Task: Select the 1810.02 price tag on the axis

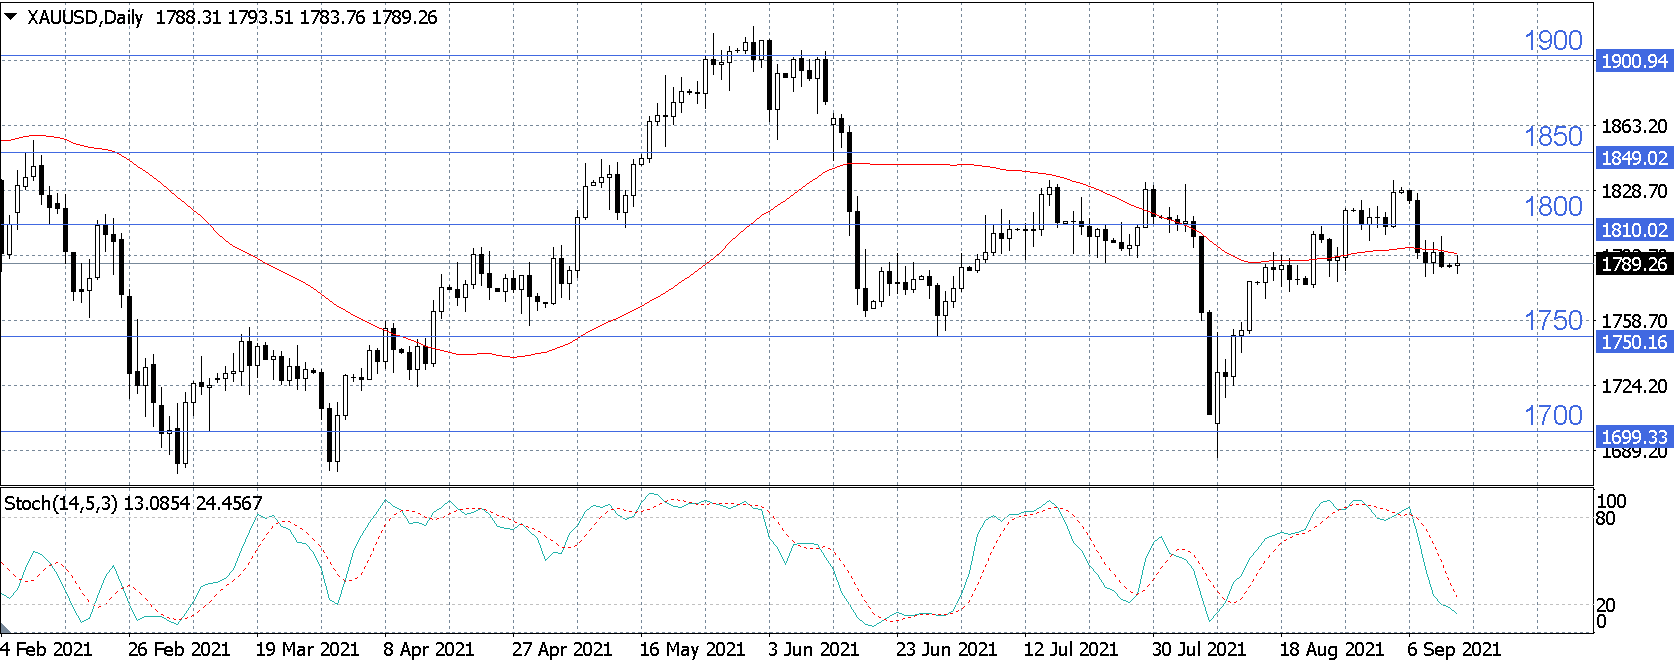Action: click(x=1634, y=230)
